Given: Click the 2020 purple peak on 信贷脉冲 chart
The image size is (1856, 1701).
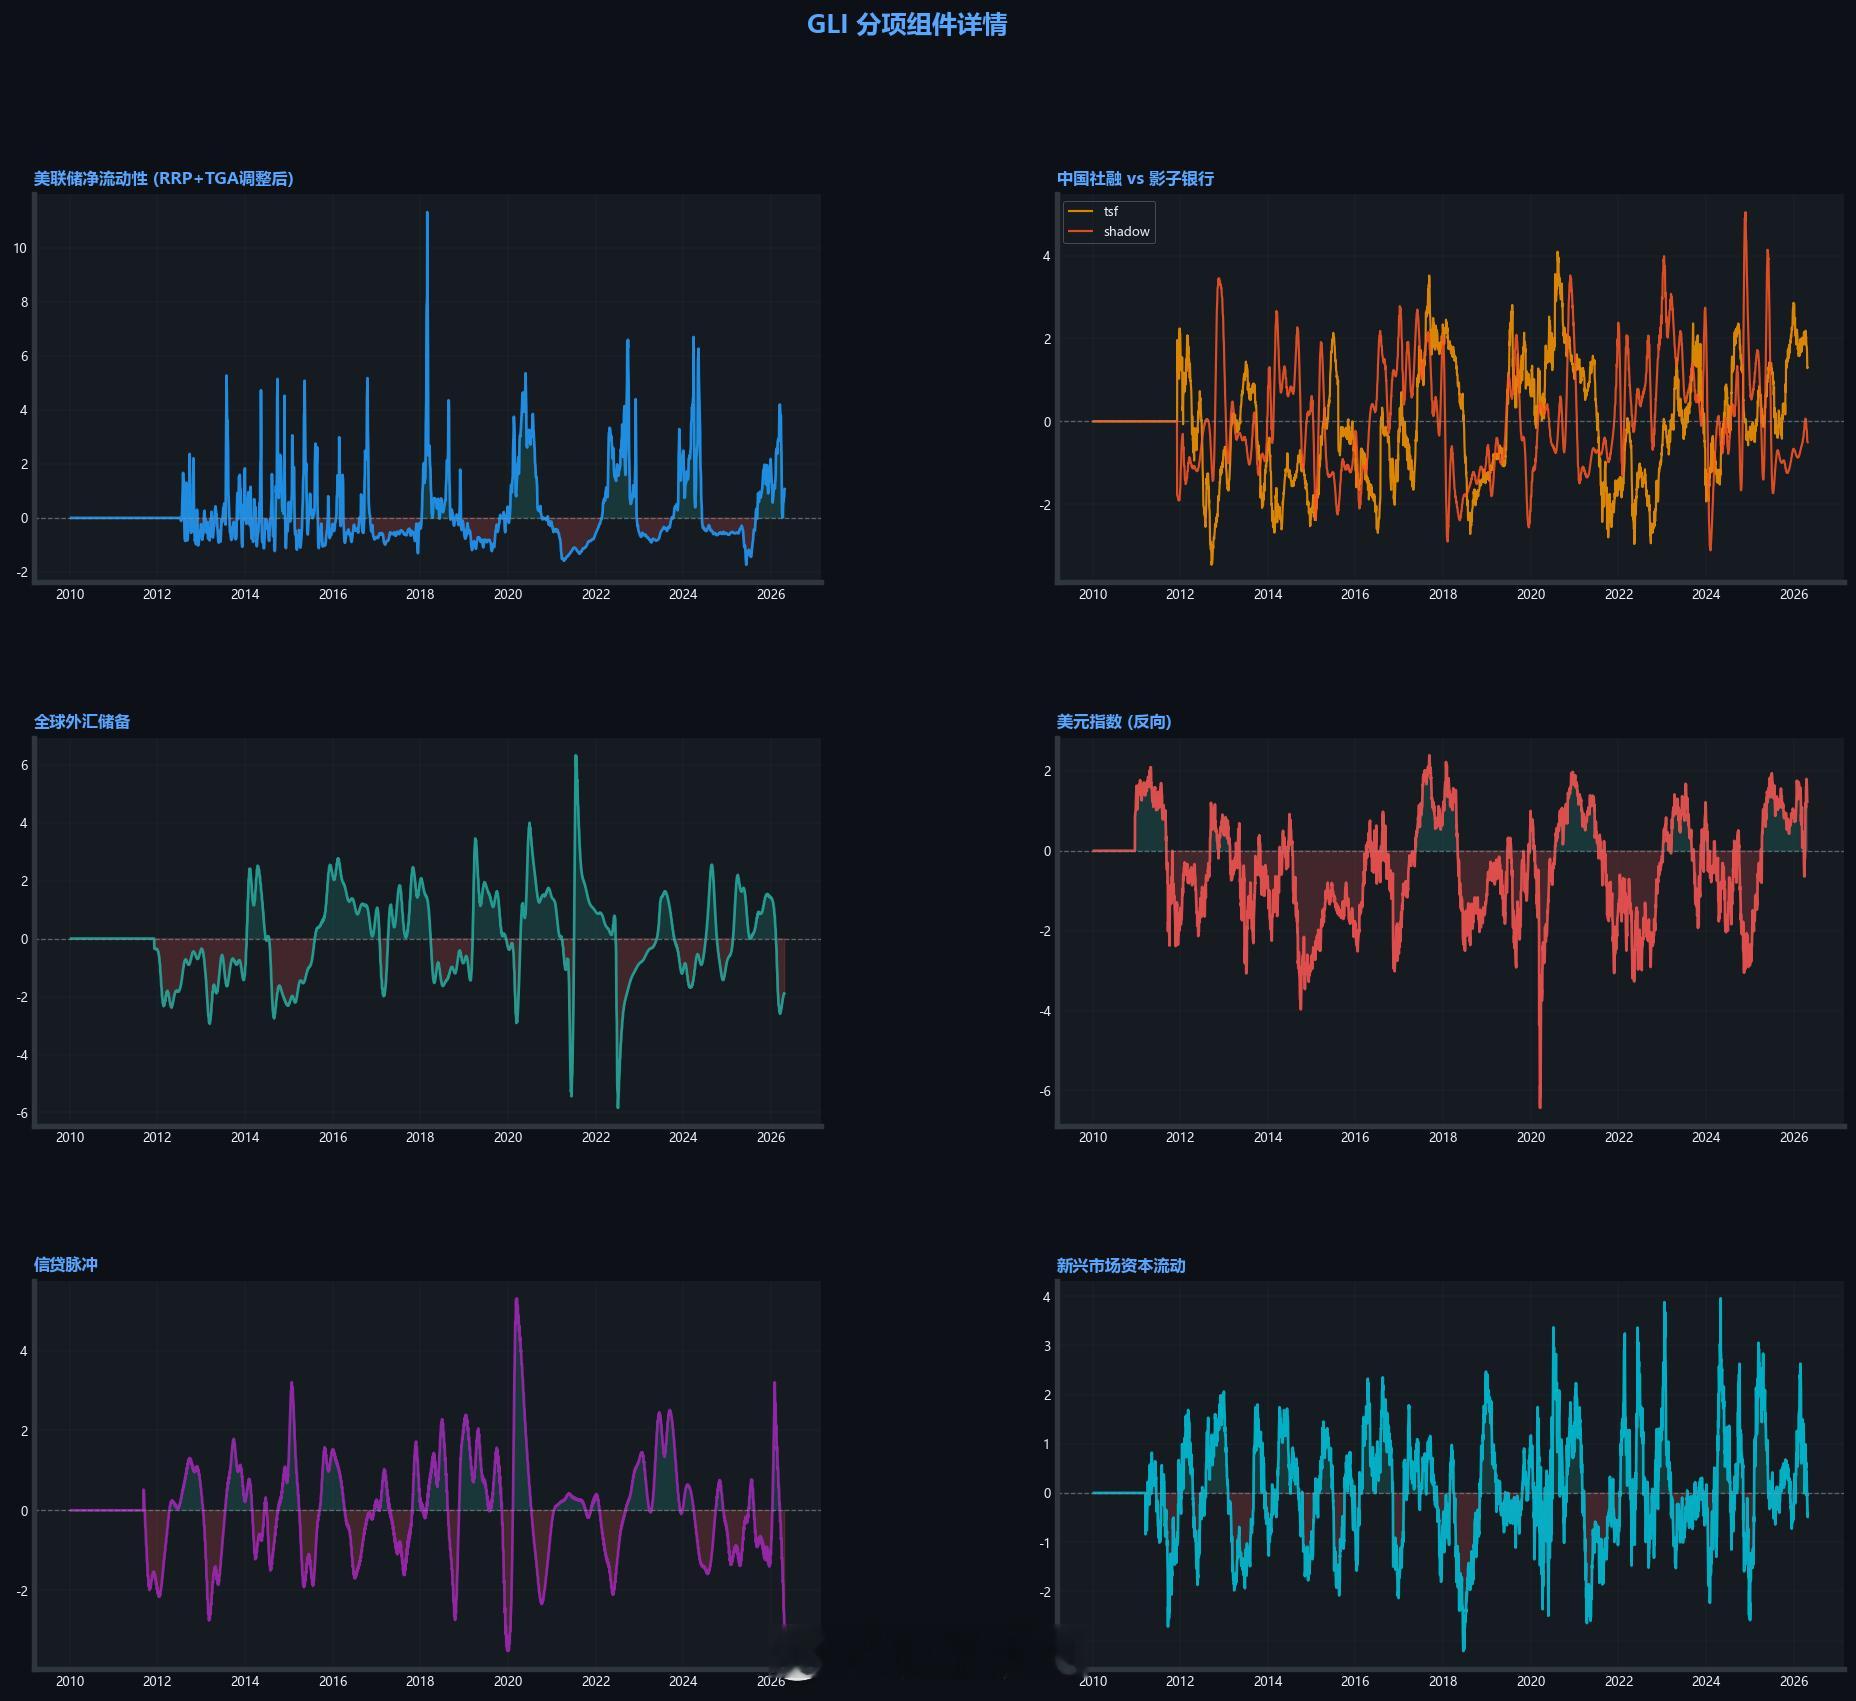Looking at the screenshot, I should 516,1300.
